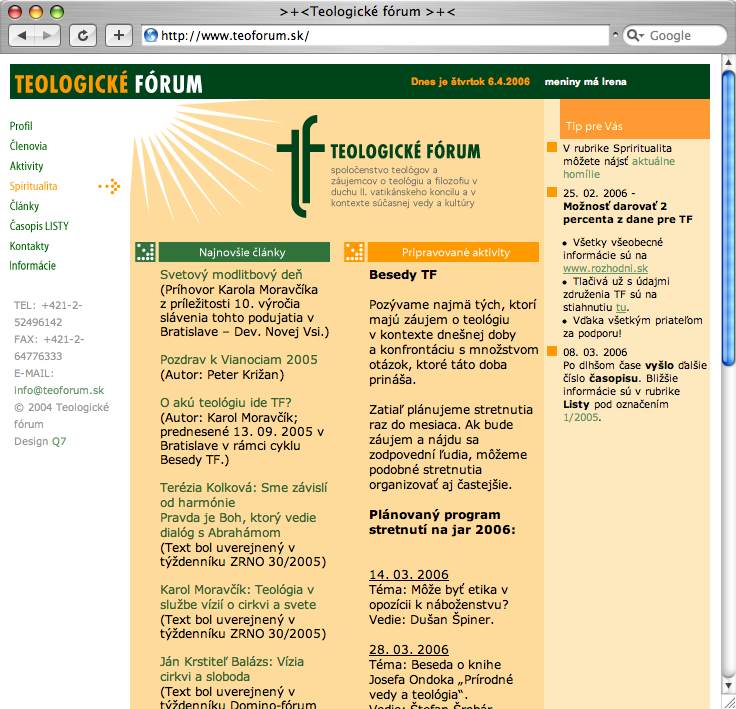Click the orange bullet beside 'V rubrike Spiritualita'
Image resolution: width=736 pixels, height=709 pixels.
pyautogui.click(x=552, y=147)
